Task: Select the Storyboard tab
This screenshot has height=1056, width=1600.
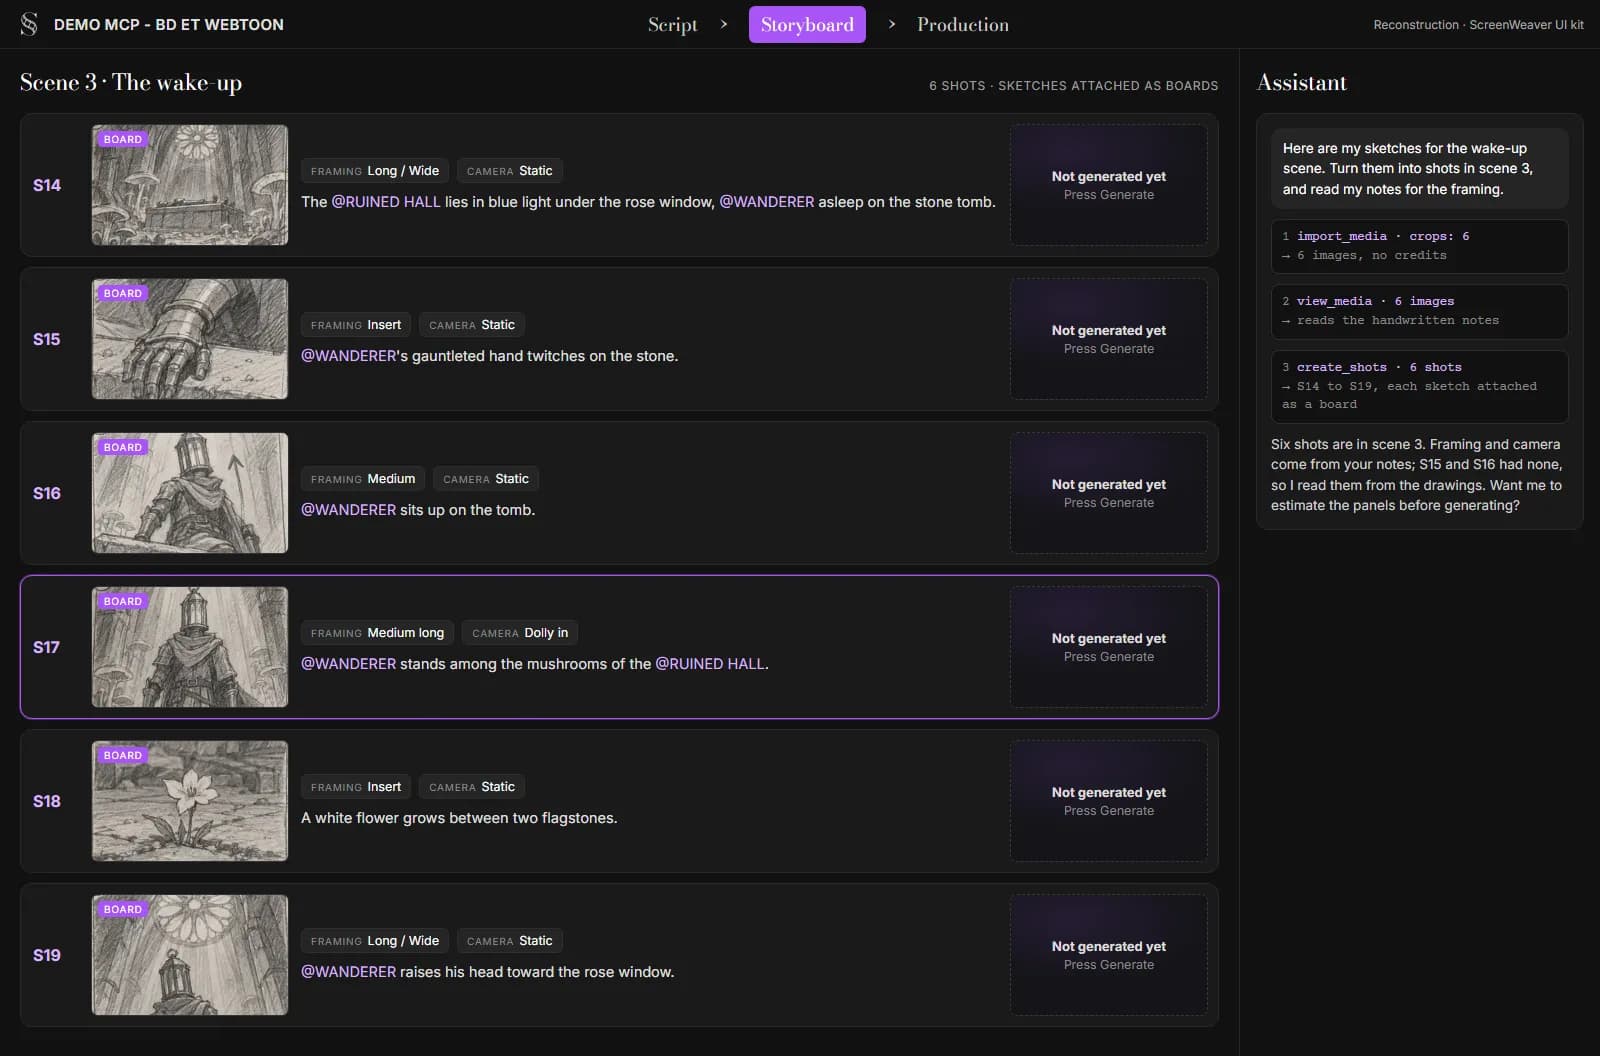Action: click(x=807, y=25)
